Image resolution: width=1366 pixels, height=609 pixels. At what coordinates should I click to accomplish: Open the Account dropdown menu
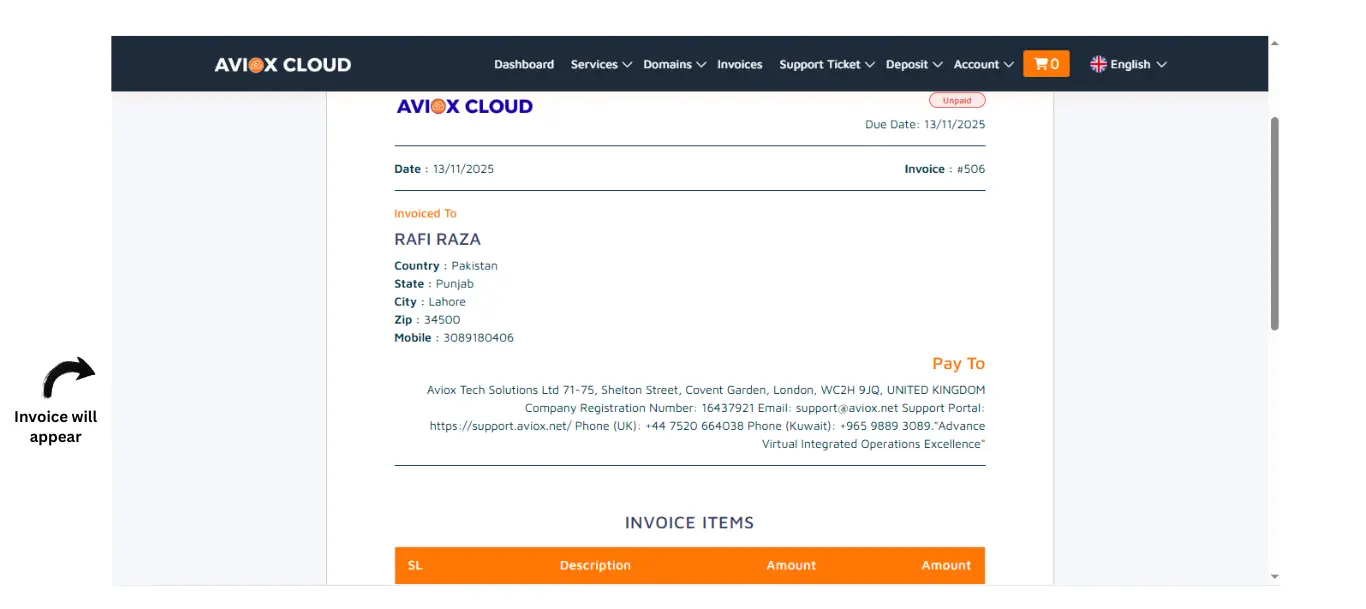pos(983,64)
